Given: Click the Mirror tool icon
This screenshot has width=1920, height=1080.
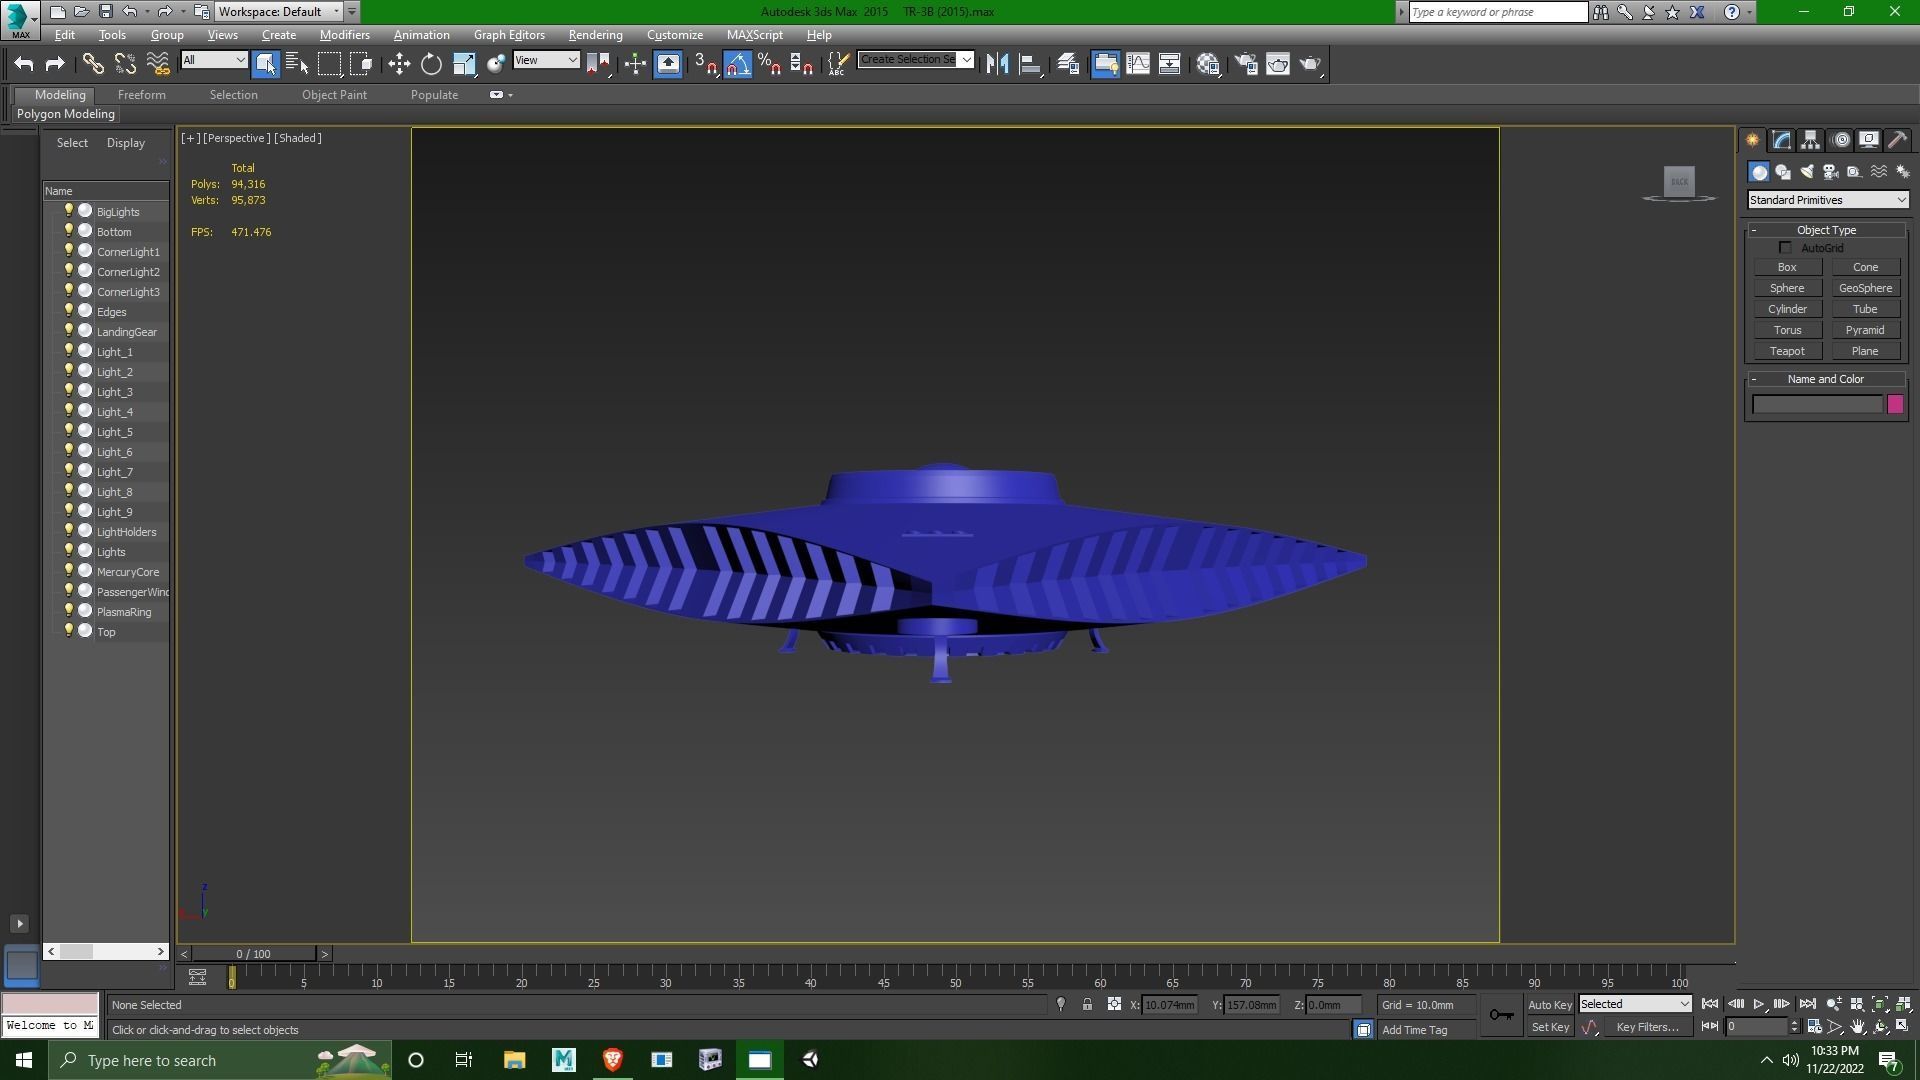Looking at the screenshot, I should pos(997,64).
